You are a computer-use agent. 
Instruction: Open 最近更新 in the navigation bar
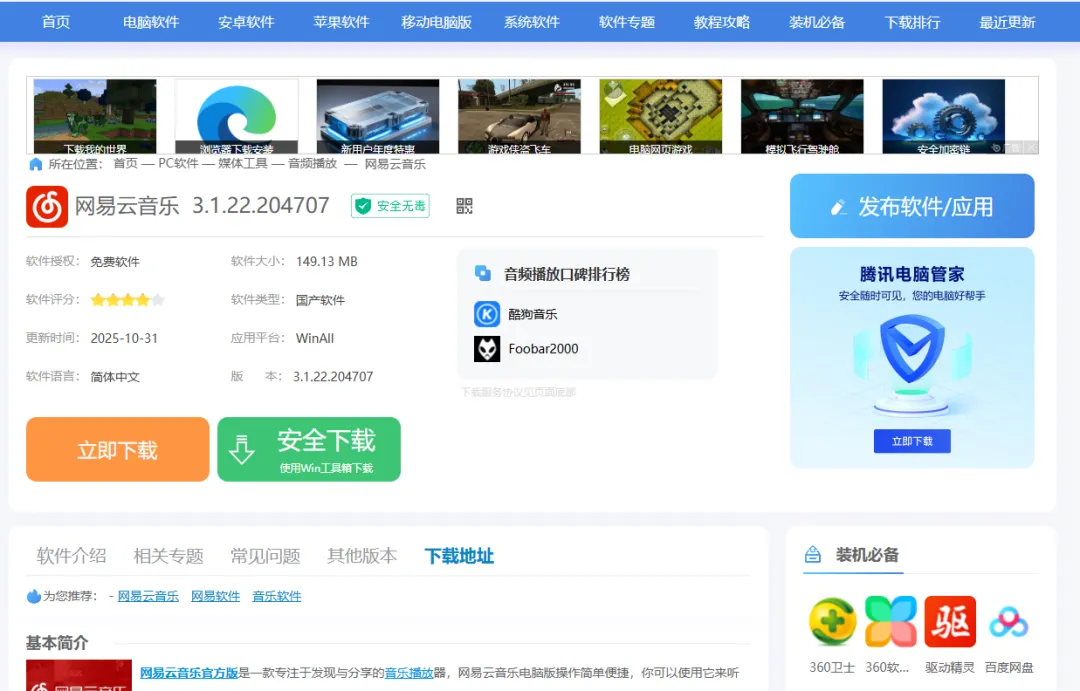pos(1007,22)
